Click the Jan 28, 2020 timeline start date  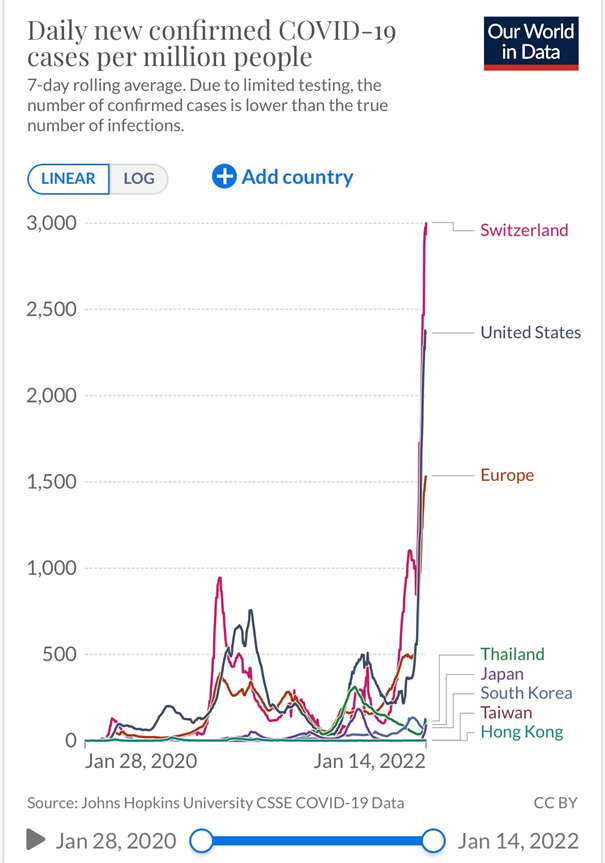(116, 840)
